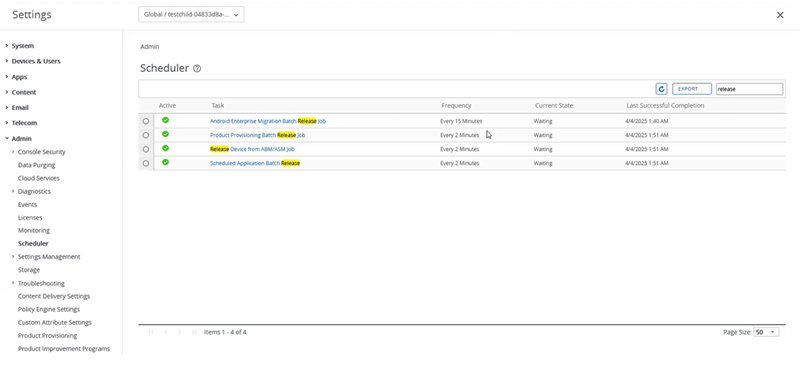Sort by Active column header
Screen dimensions: 800x369
coord(167,106)
